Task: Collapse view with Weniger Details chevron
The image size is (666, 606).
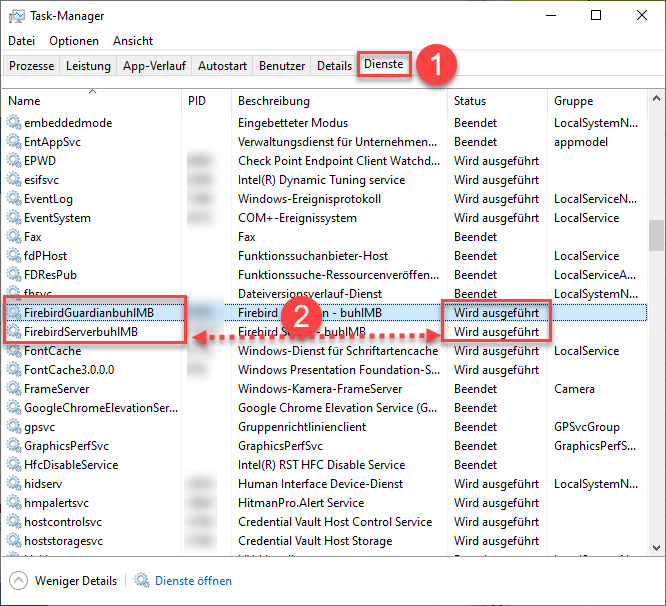Action: [x=19, y=581]
